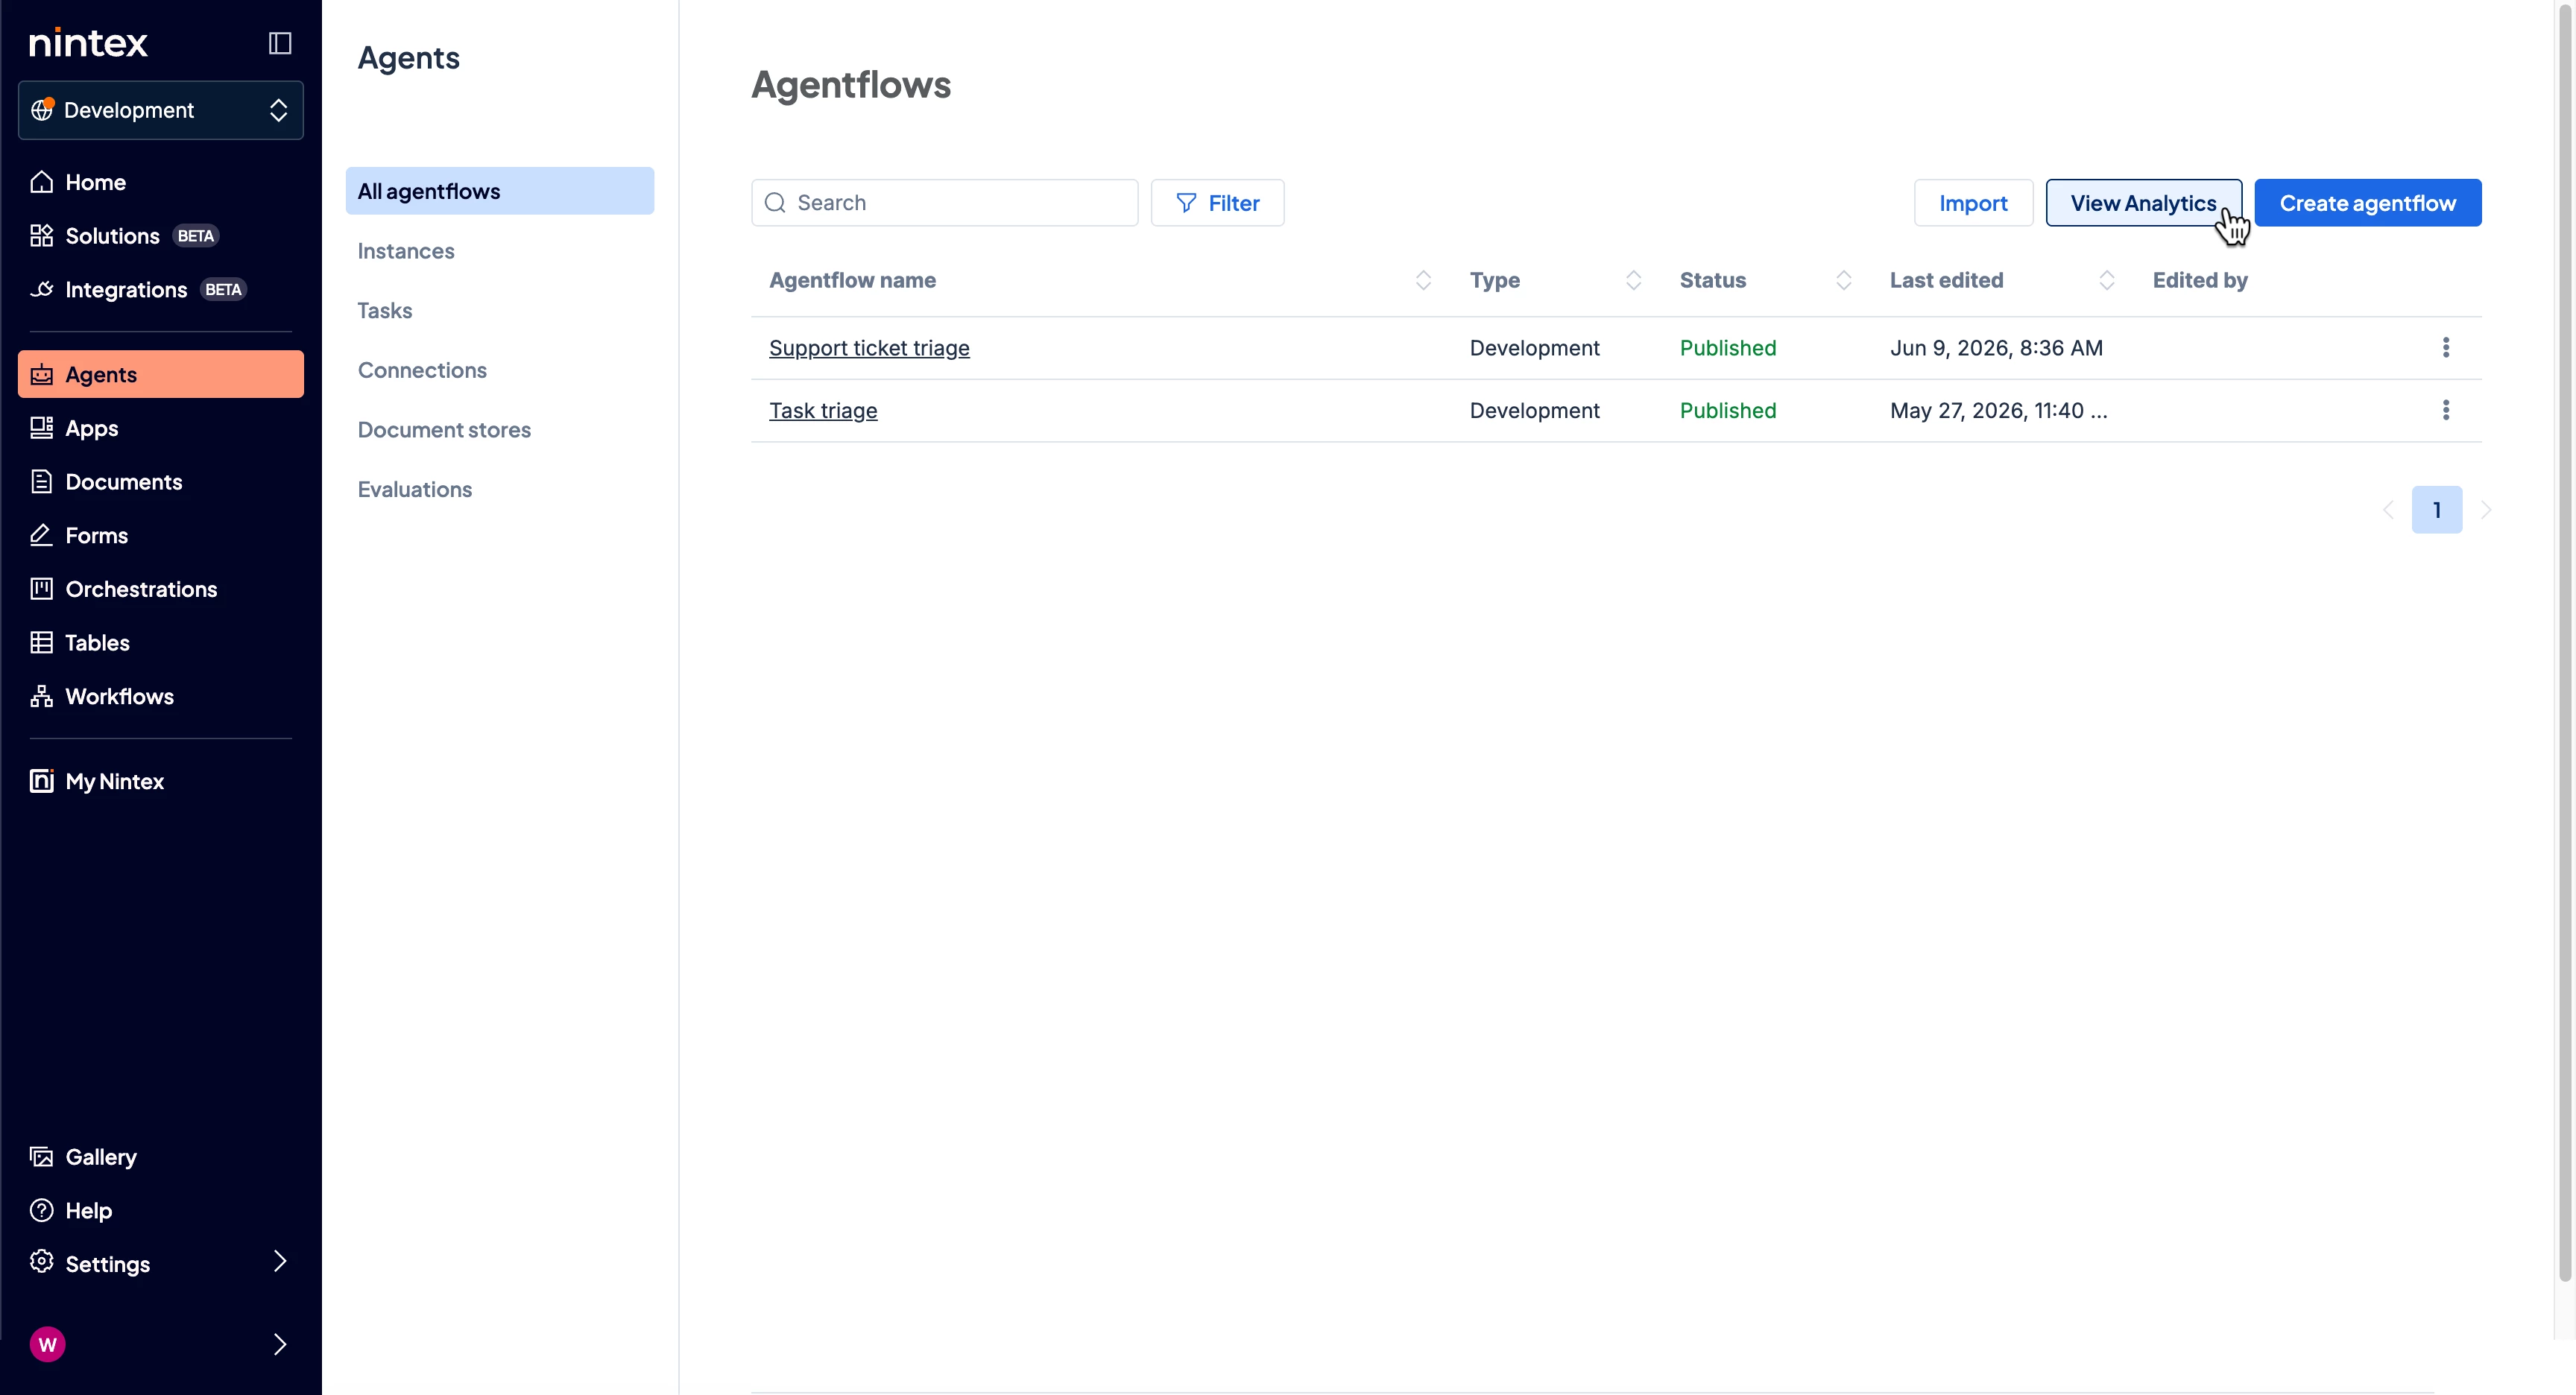Click Create agentflow button
This screenshot has width=2576, height=1395.
click(x=2368, y=203)
